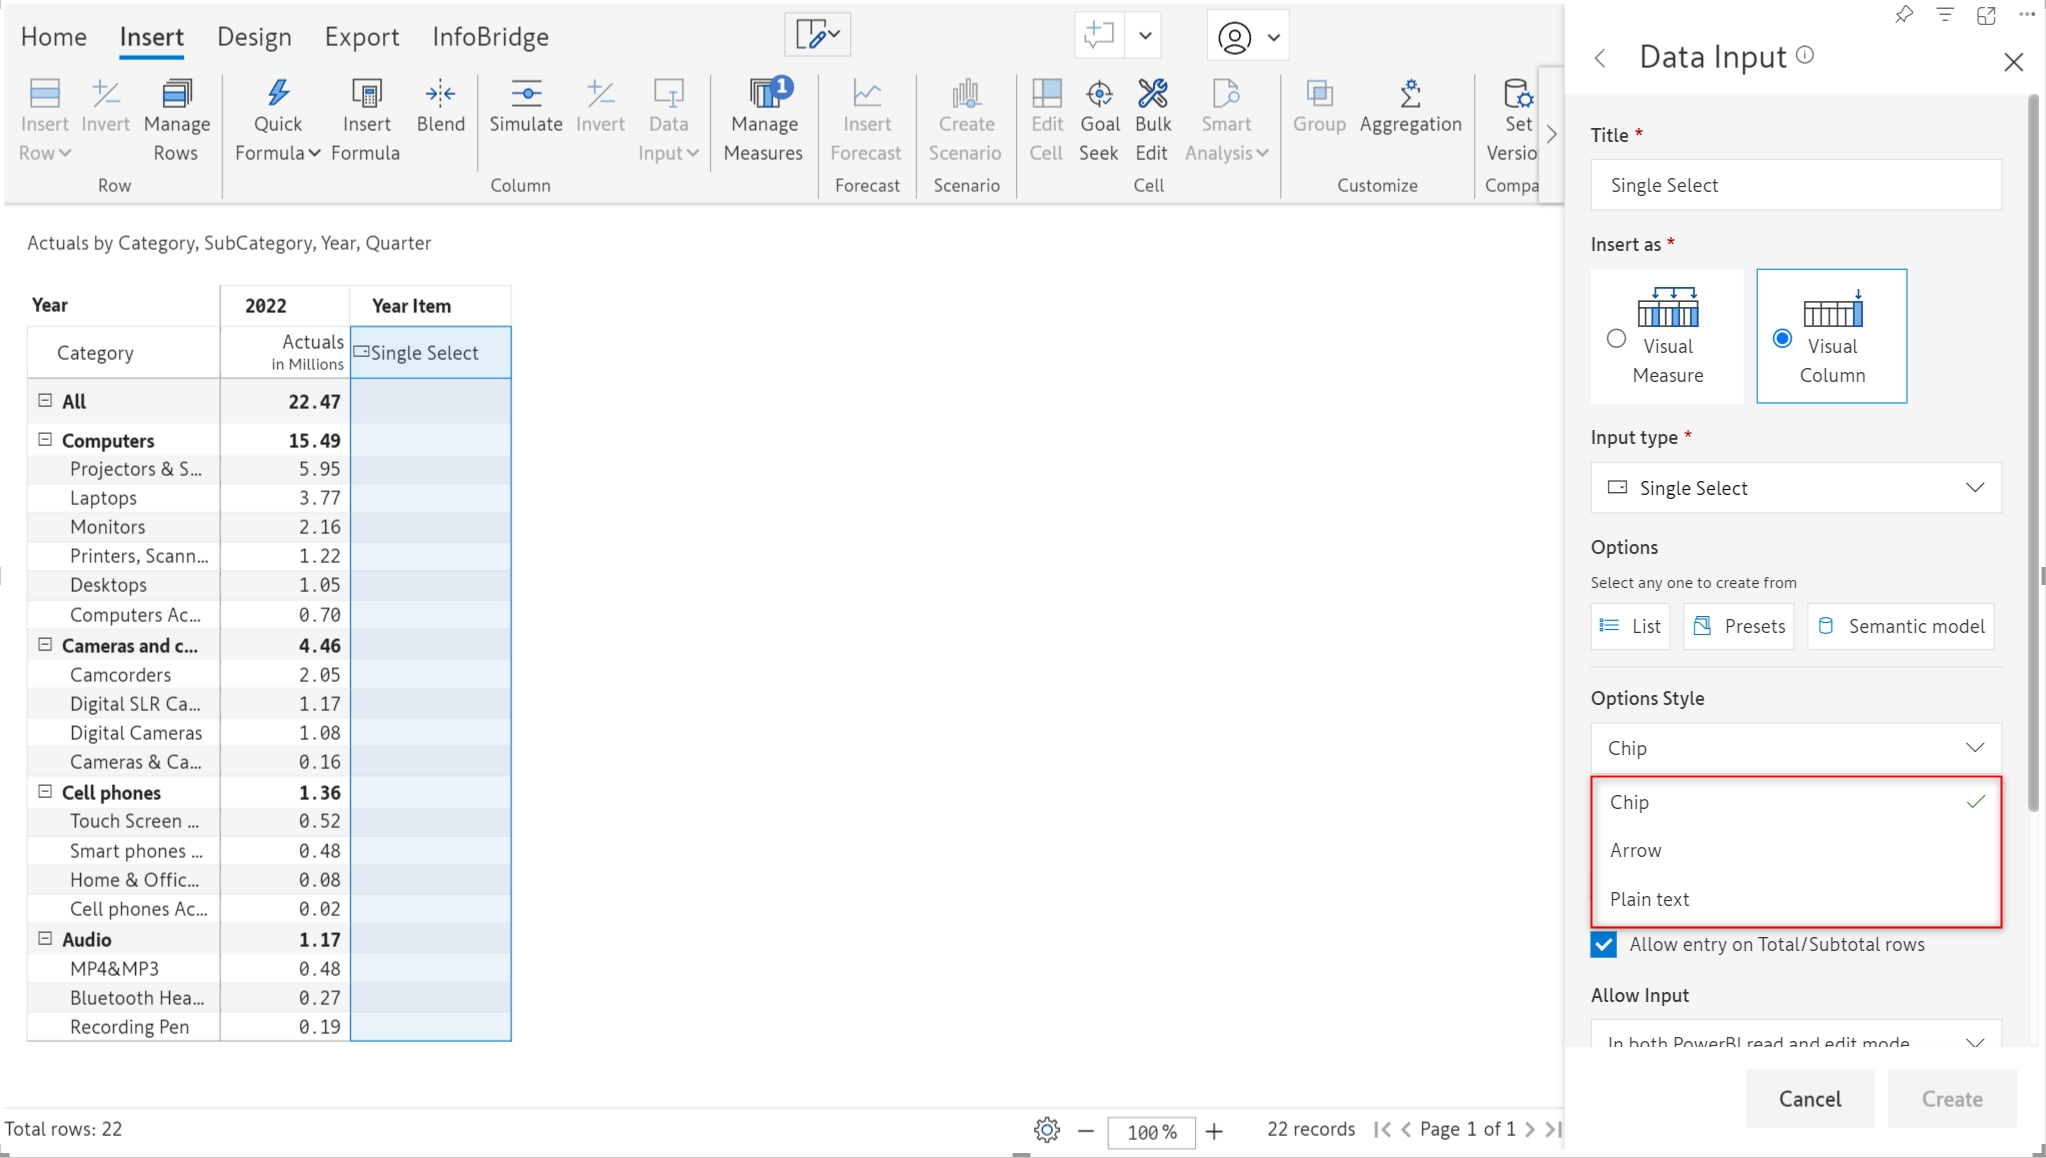Open the Manage Rows icon

pos(176,94)
